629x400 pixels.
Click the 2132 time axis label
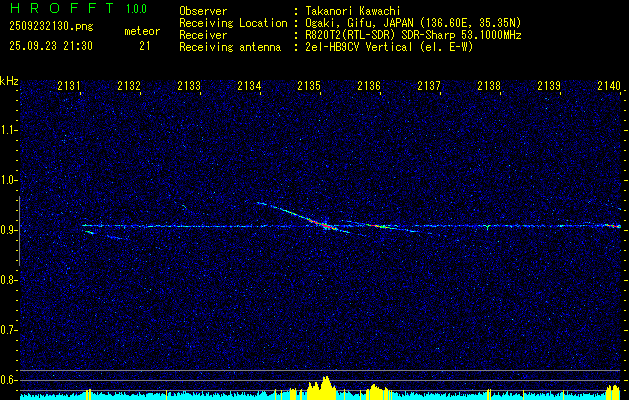pyautogui.click(x=129, y=85)
